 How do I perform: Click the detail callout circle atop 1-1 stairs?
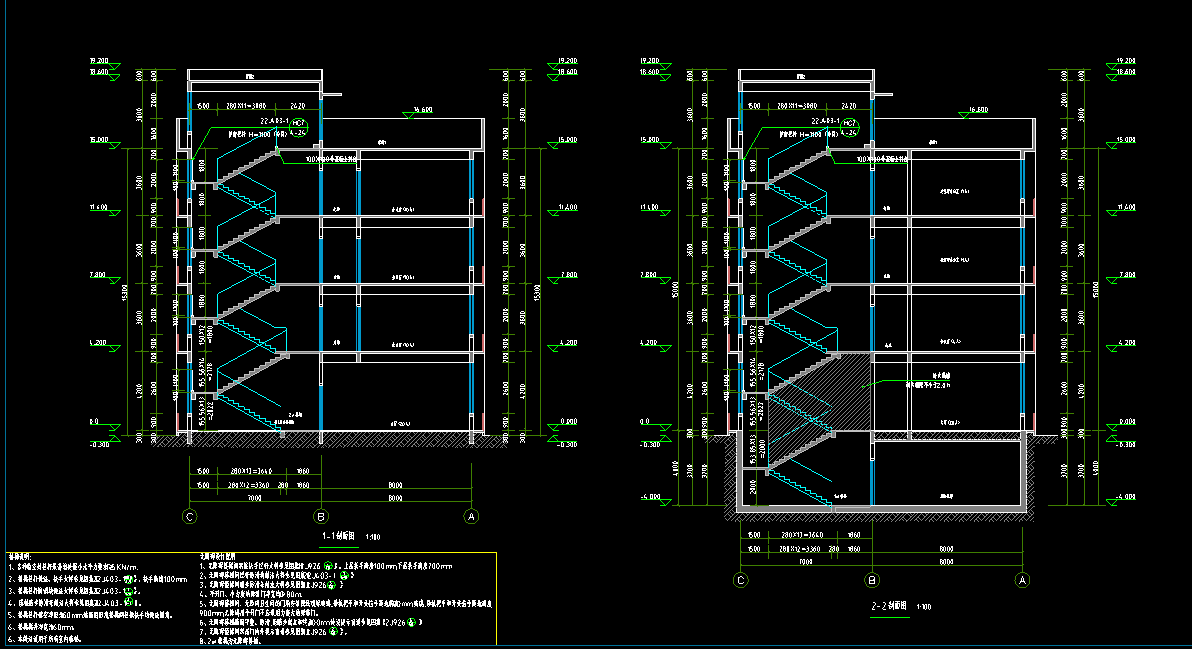point(297,125)
